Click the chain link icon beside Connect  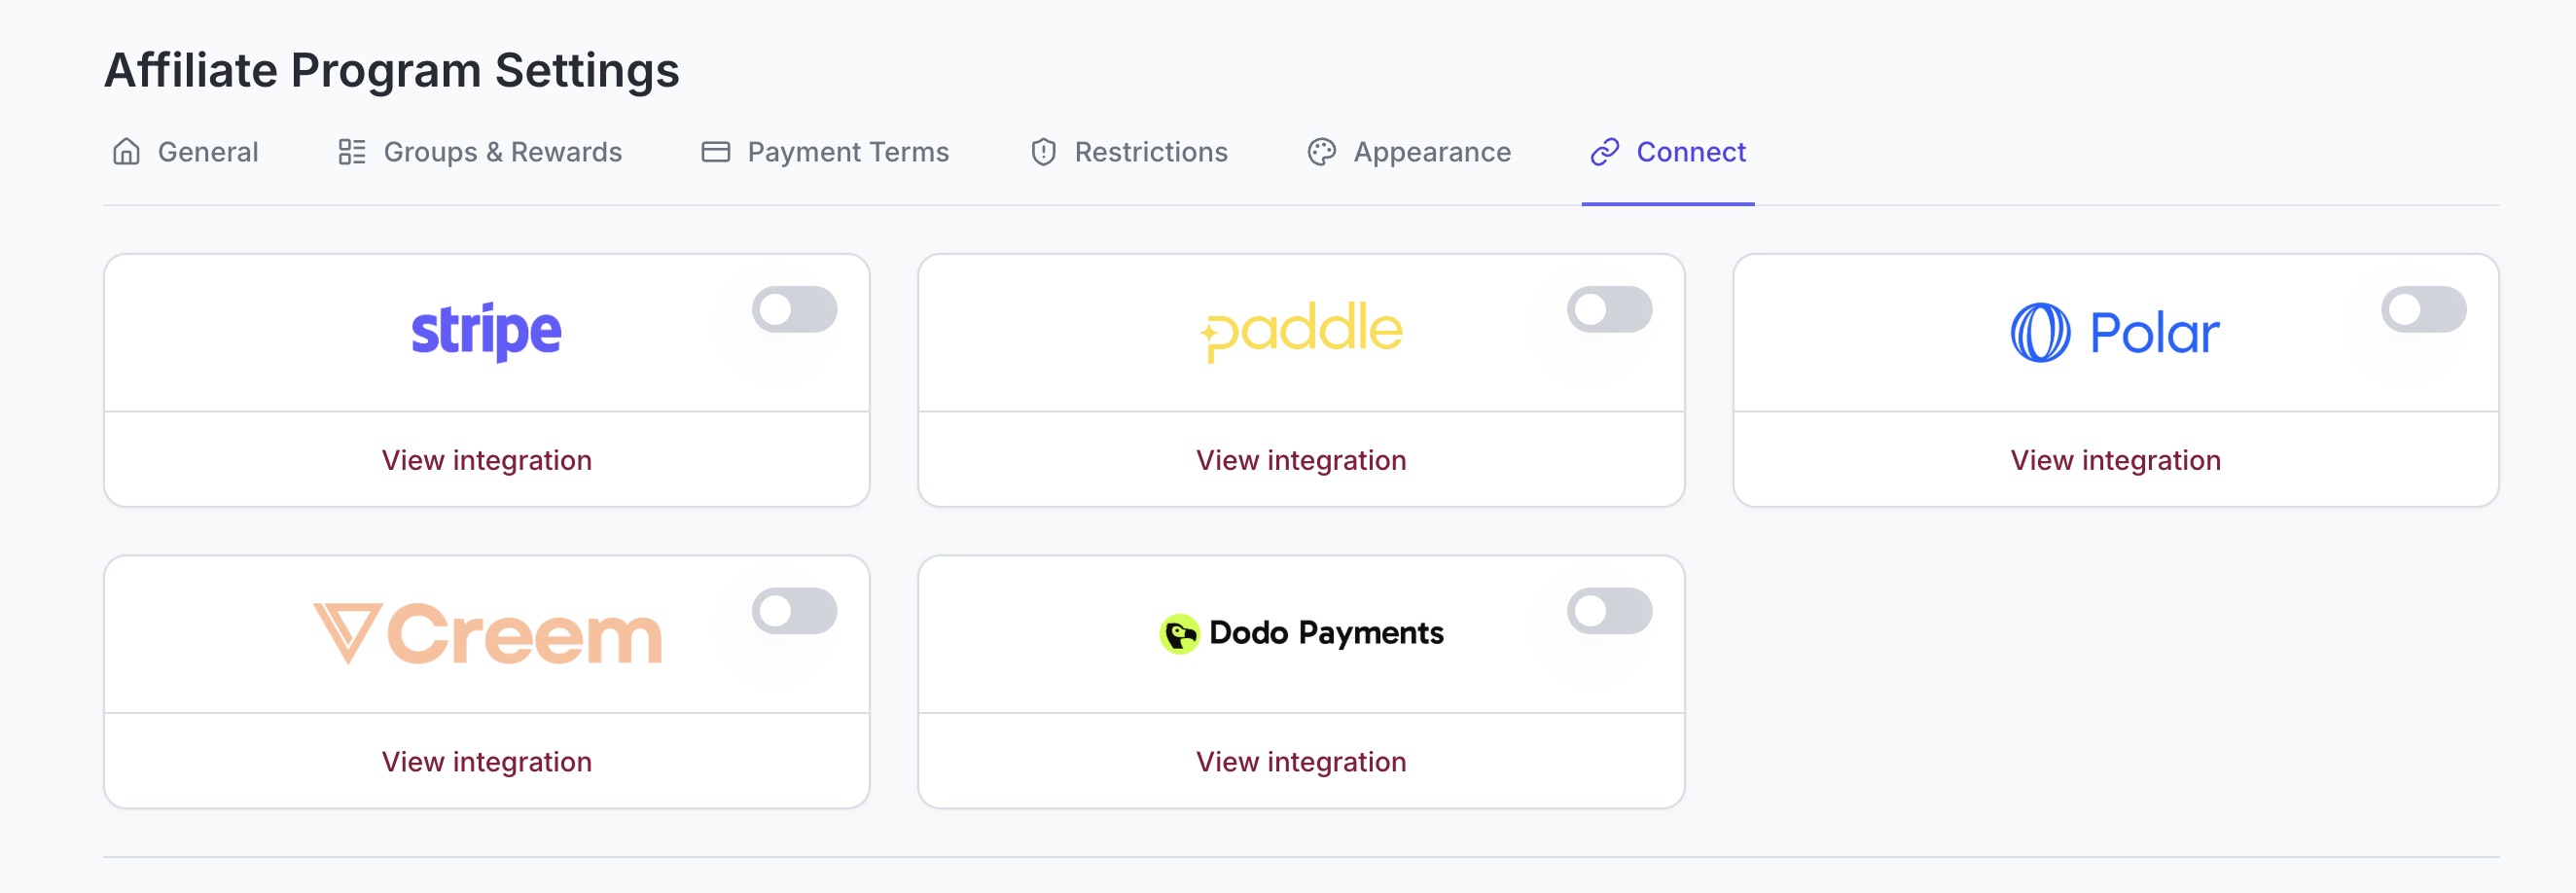(1604, 152)
